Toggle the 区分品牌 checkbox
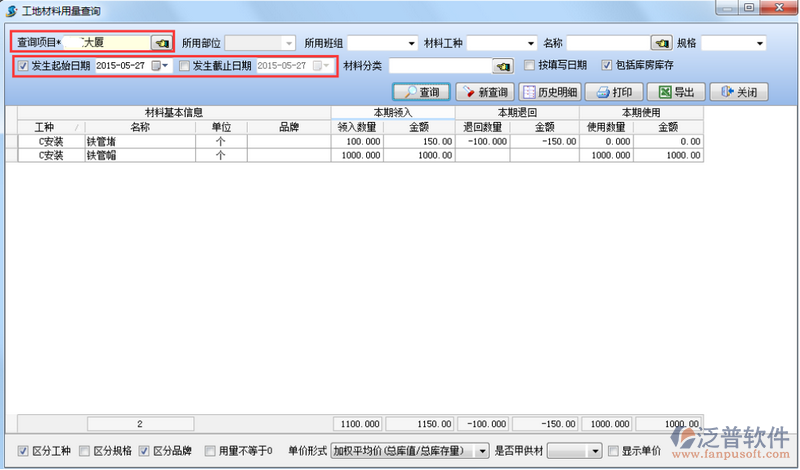800x470 pixels. pyautogui.click(x=144, y=451)
